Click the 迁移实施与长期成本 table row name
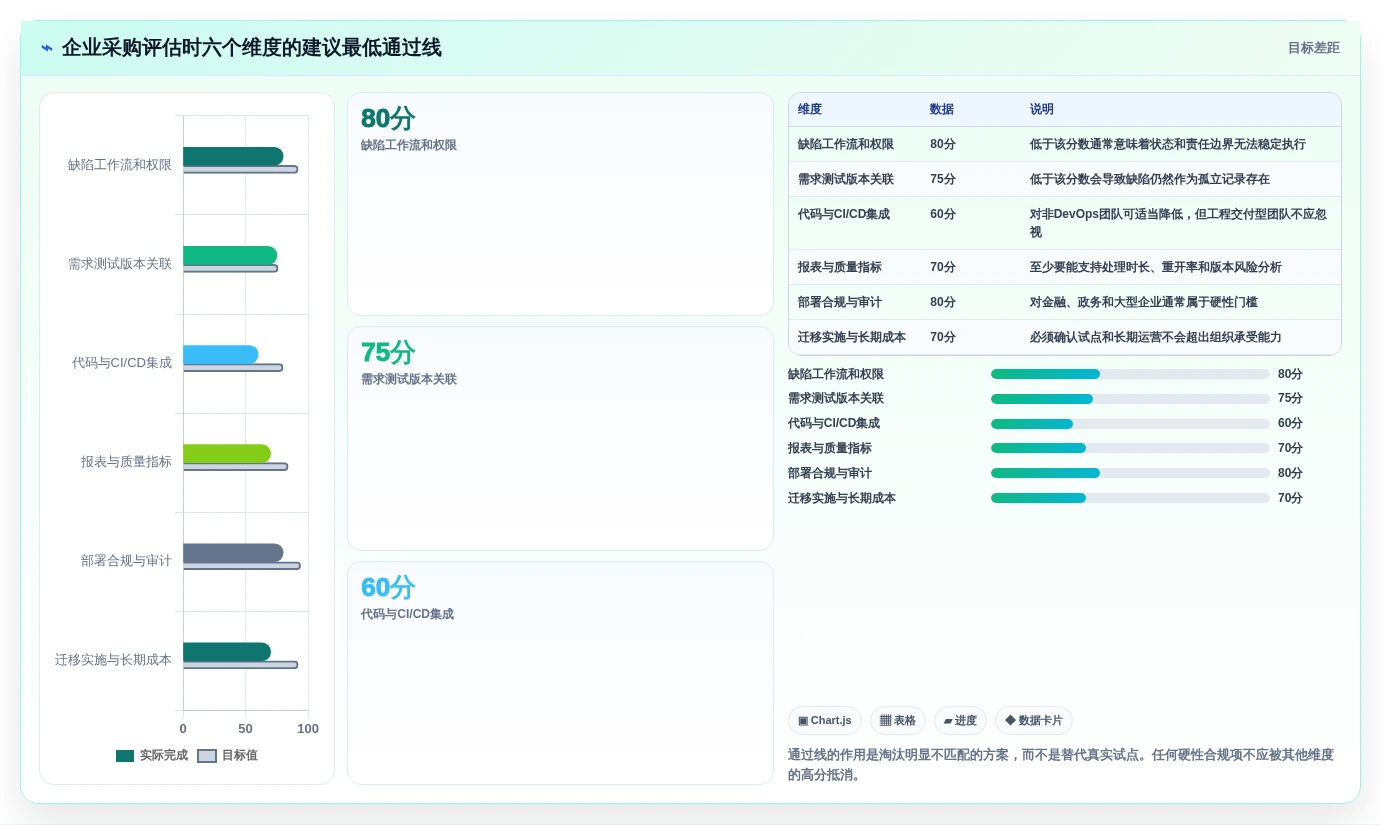The image size is (1381, 825). 852,337
